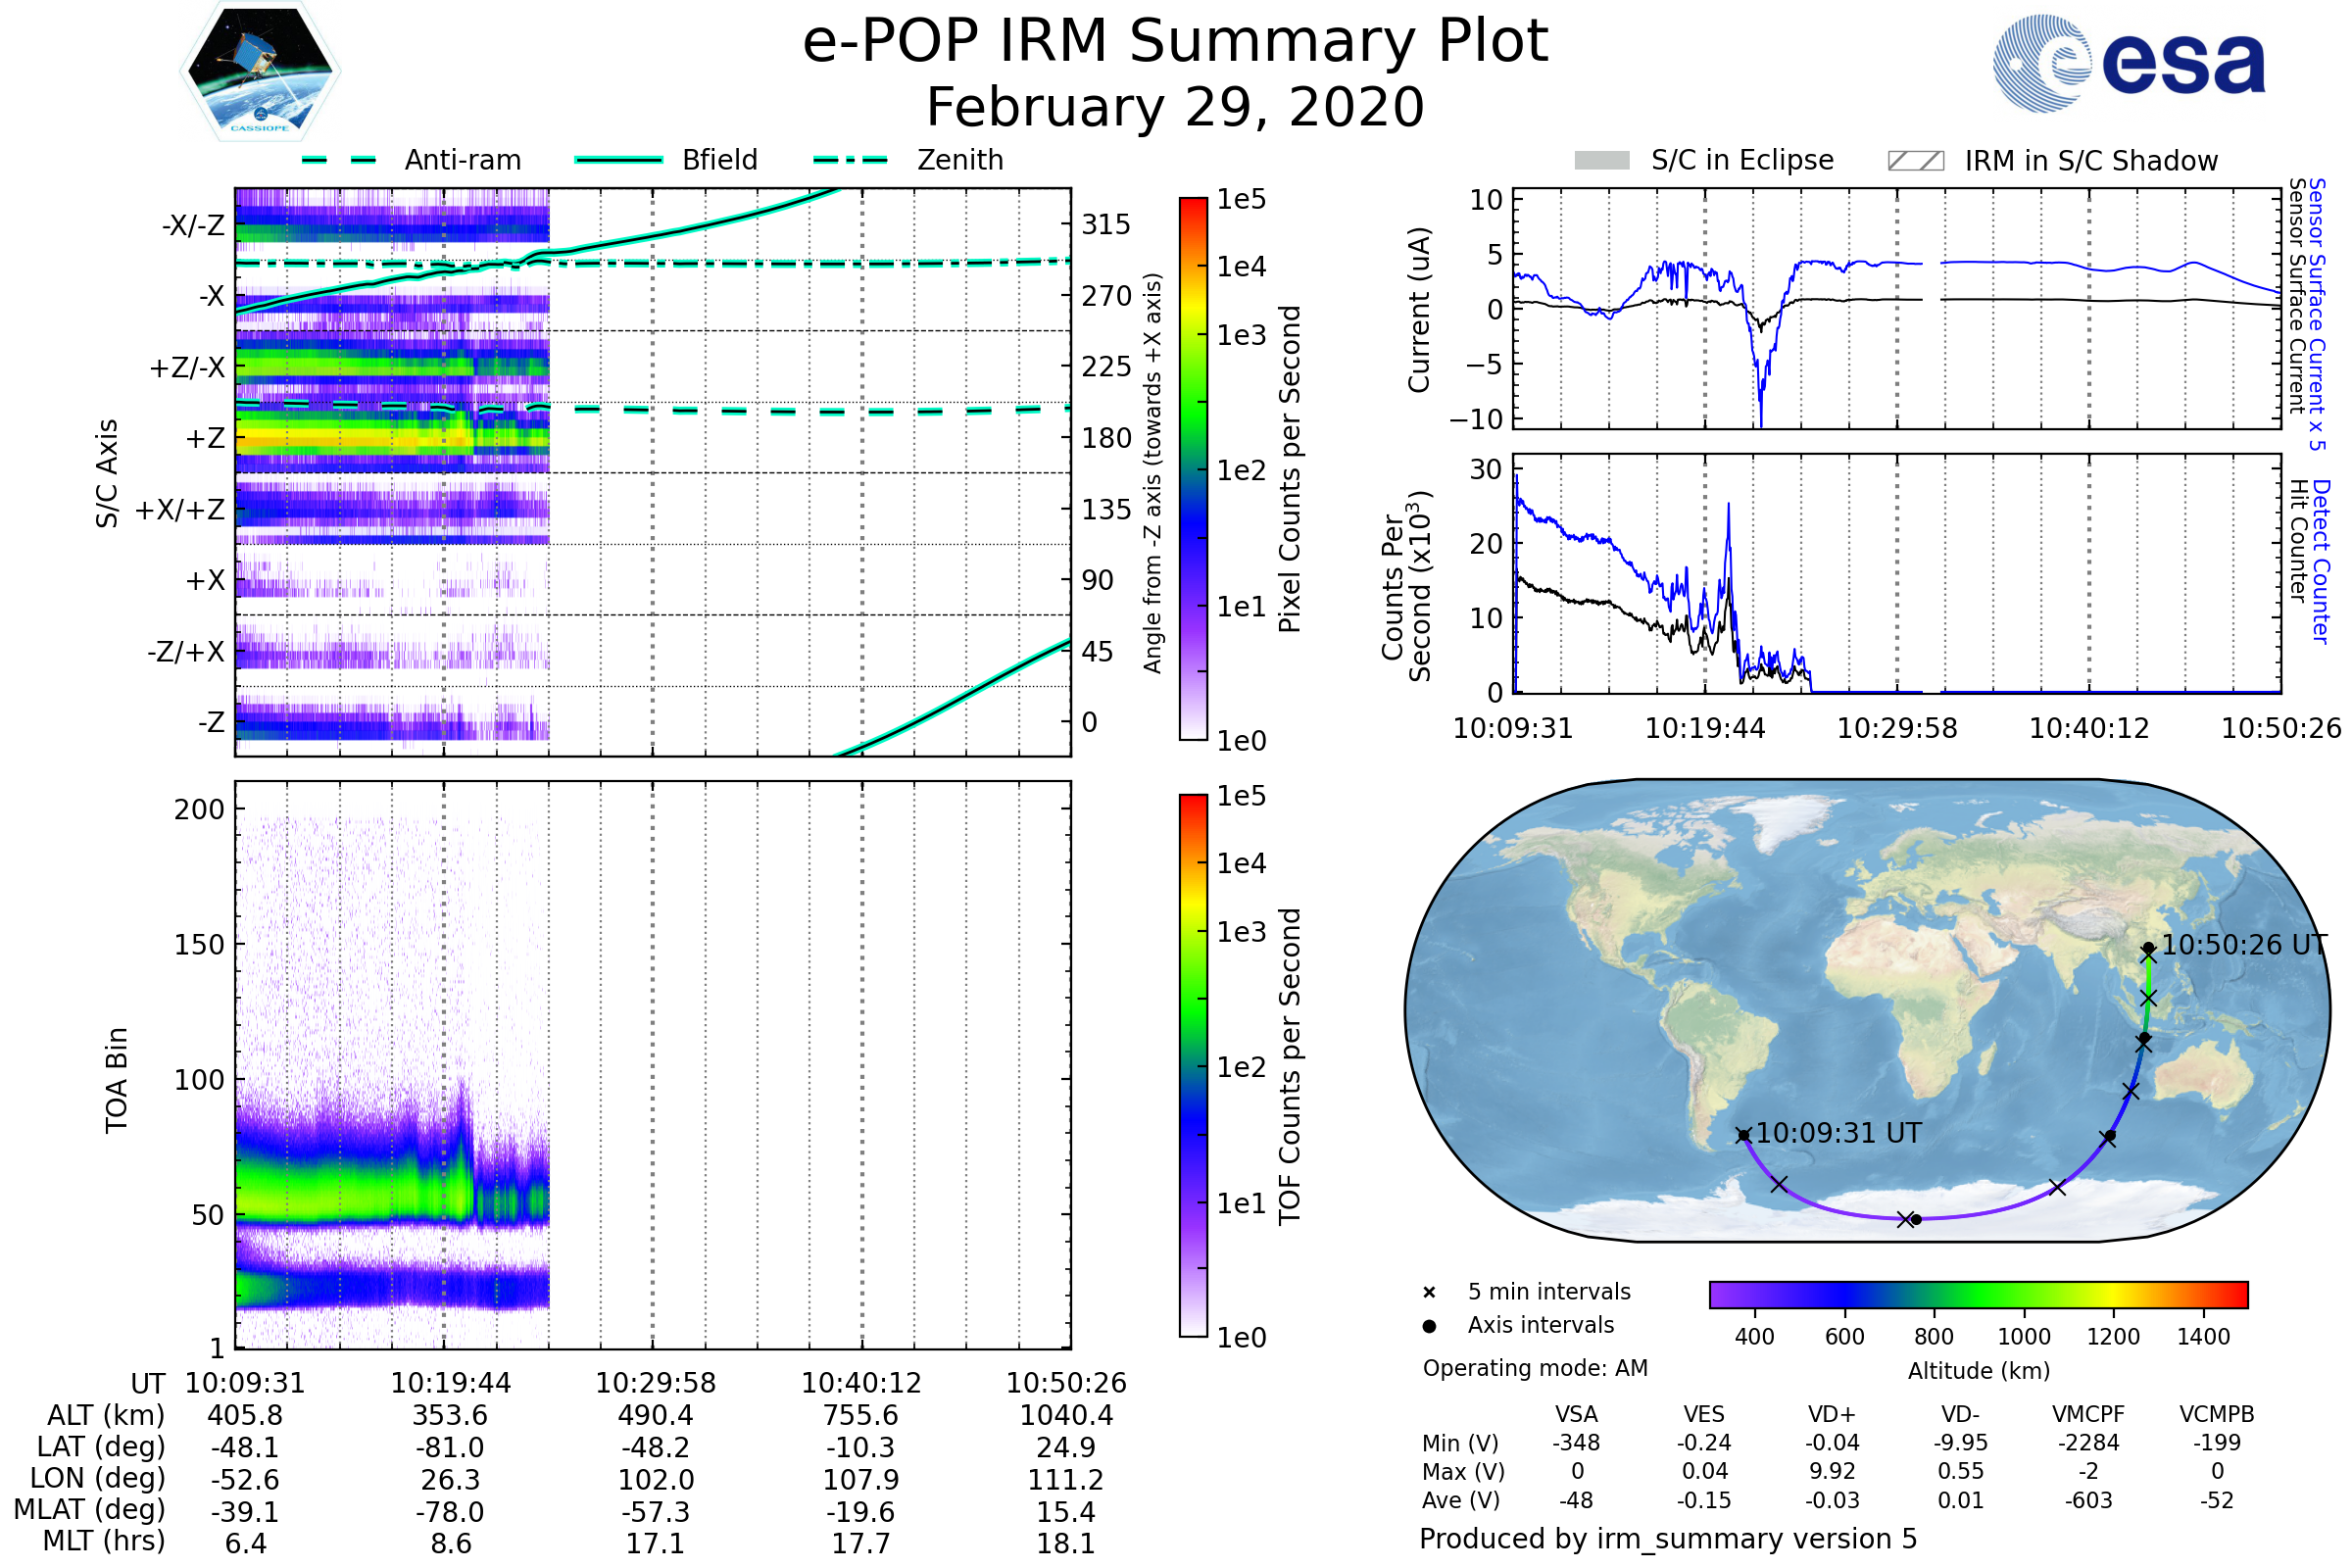Click the TOF Counts per Second colorbar
The width and height of the screenshot is (2352, 1568).
coord(1193,1065)
